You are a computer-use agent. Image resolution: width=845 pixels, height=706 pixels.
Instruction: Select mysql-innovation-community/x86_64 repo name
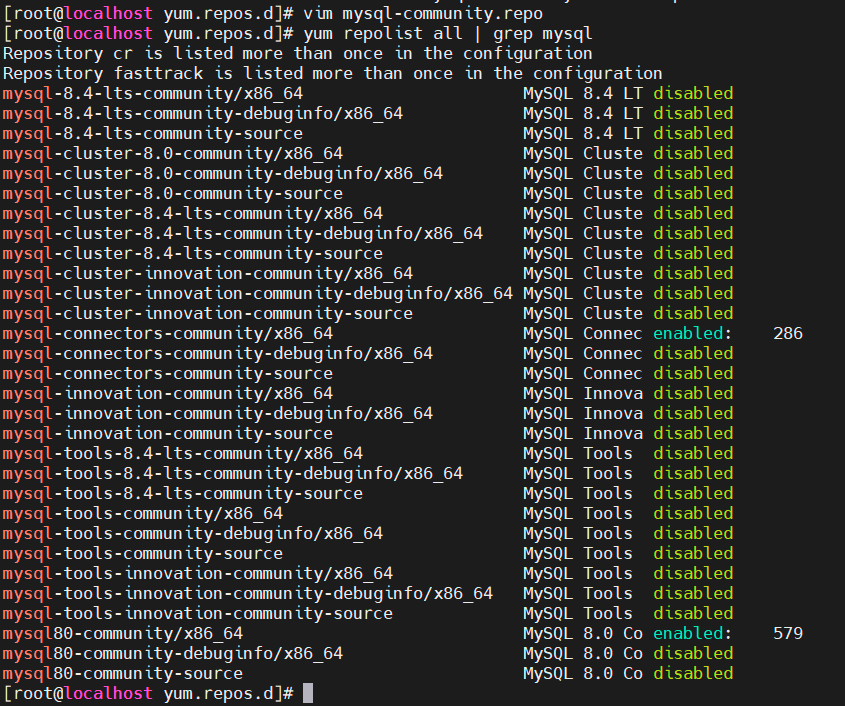coord(168,393)
